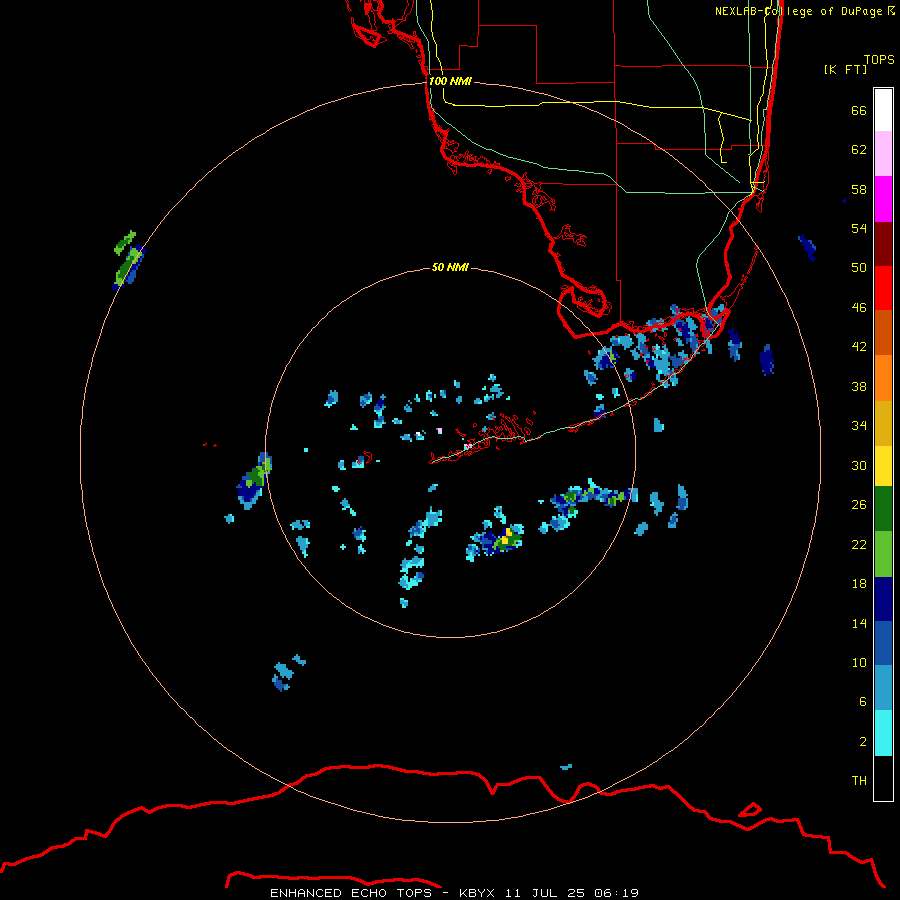900x900 pixels.
Task: Click the "50 NMI" range ring label
Action: tap(450, 267)
